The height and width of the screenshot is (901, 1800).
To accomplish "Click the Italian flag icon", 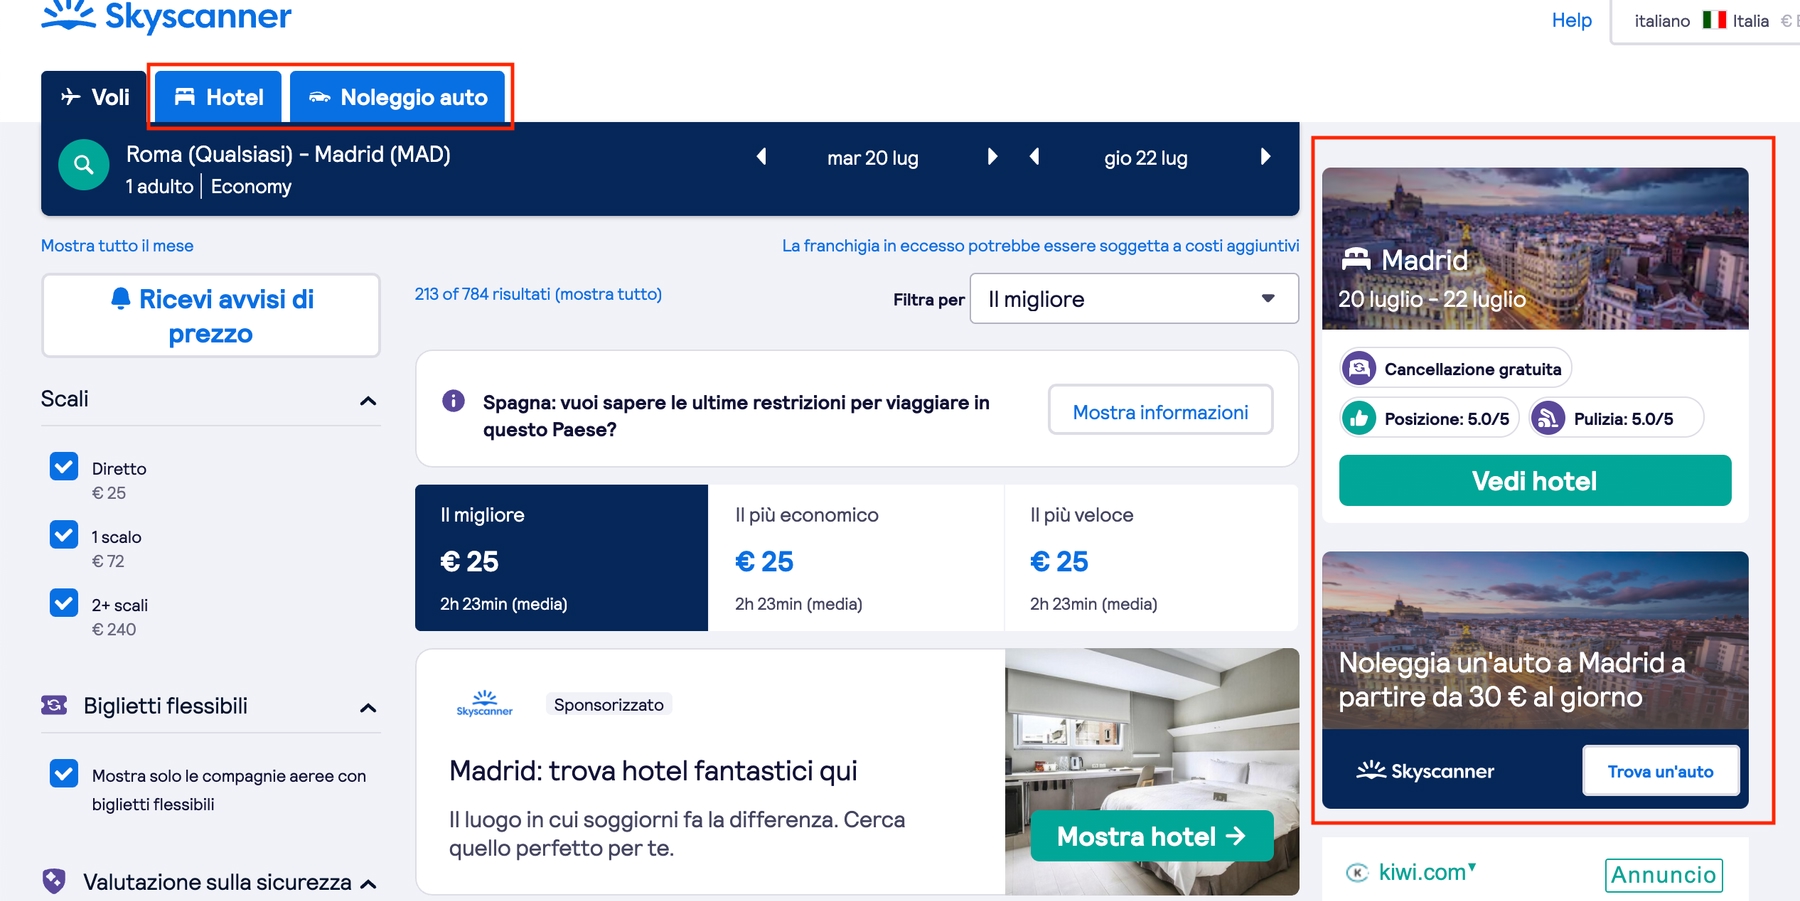I will [x=1714, y=20].
